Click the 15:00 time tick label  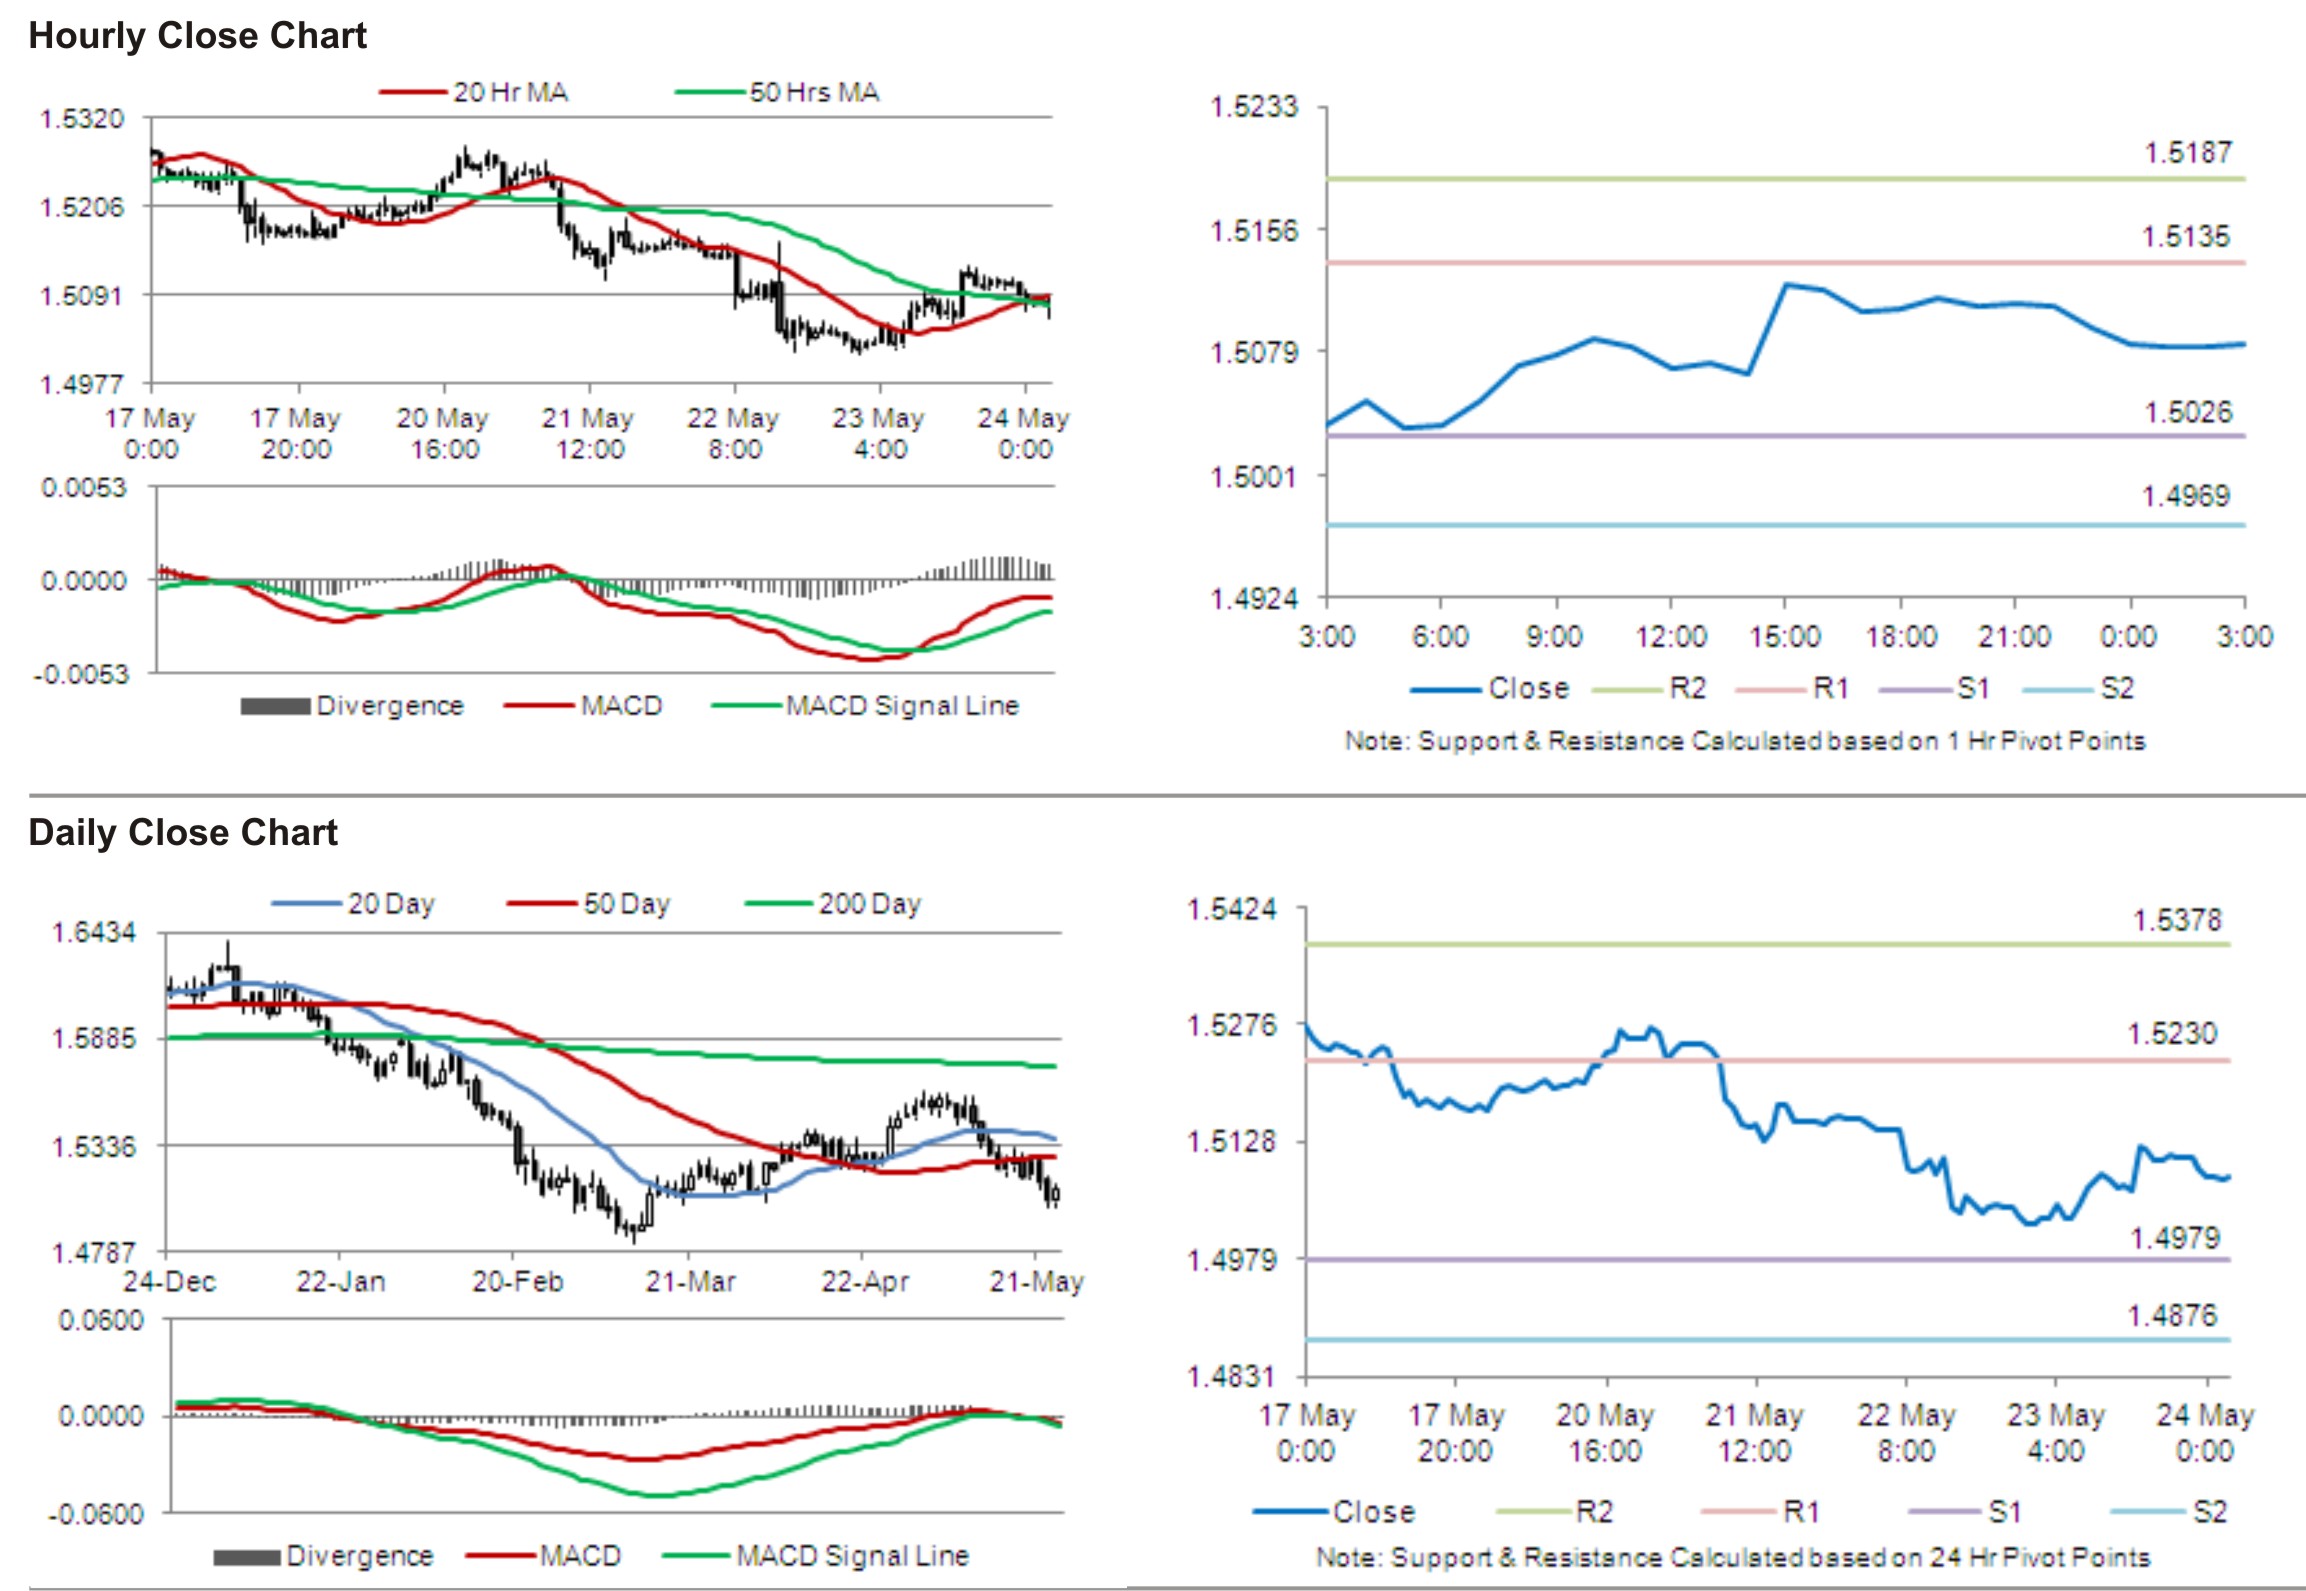[1785, 637]
